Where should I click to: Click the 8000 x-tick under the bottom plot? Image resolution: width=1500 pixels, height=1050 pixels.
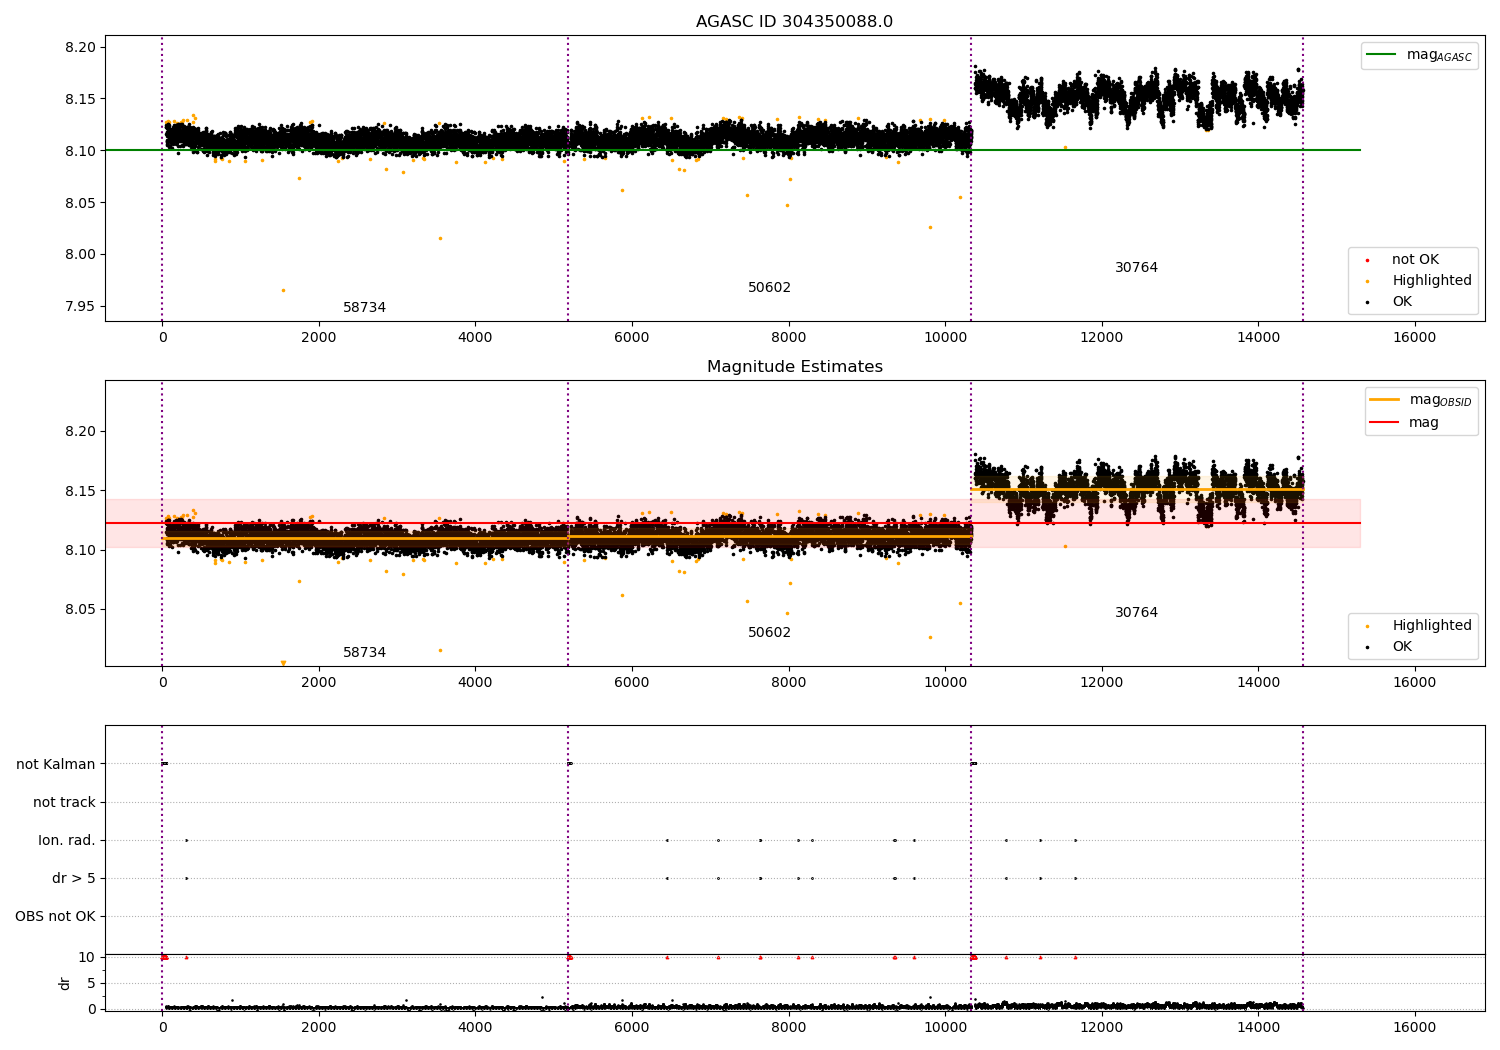click(x=788, y=1028)
